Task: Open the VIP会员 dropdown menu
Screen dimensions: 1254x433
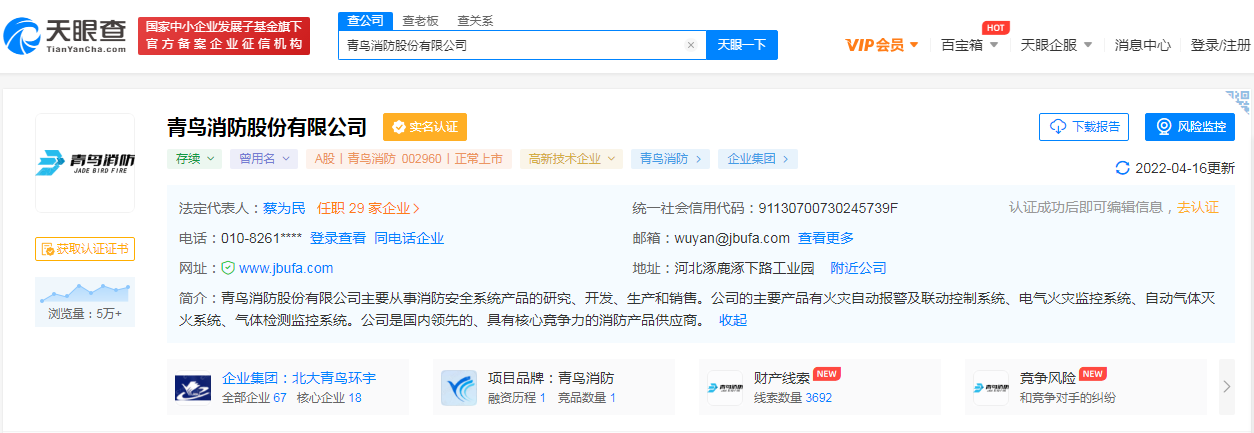Action: (x=882, y=45)
